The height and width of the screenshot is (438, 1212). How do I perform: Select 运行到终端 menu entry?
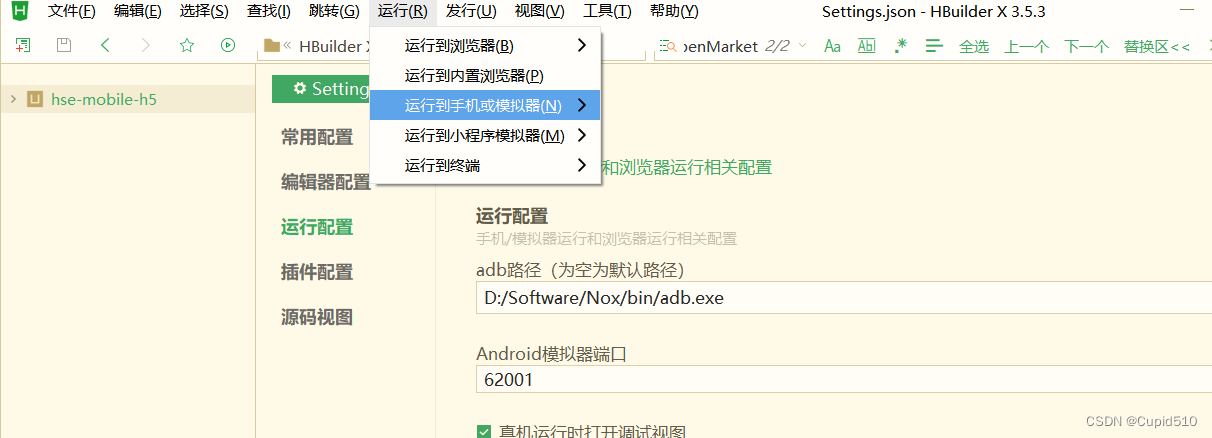click(x=485, y=165)
